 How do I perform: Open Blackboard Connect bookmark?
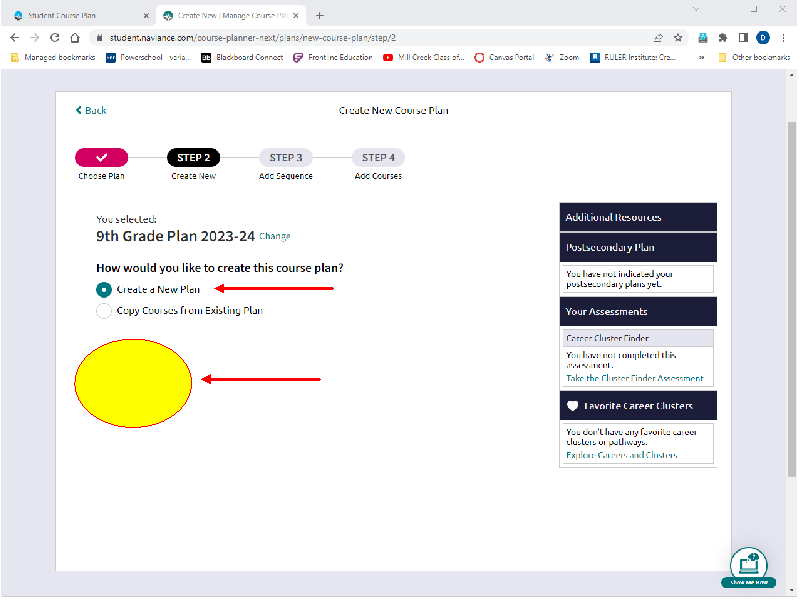coord(242,58)
